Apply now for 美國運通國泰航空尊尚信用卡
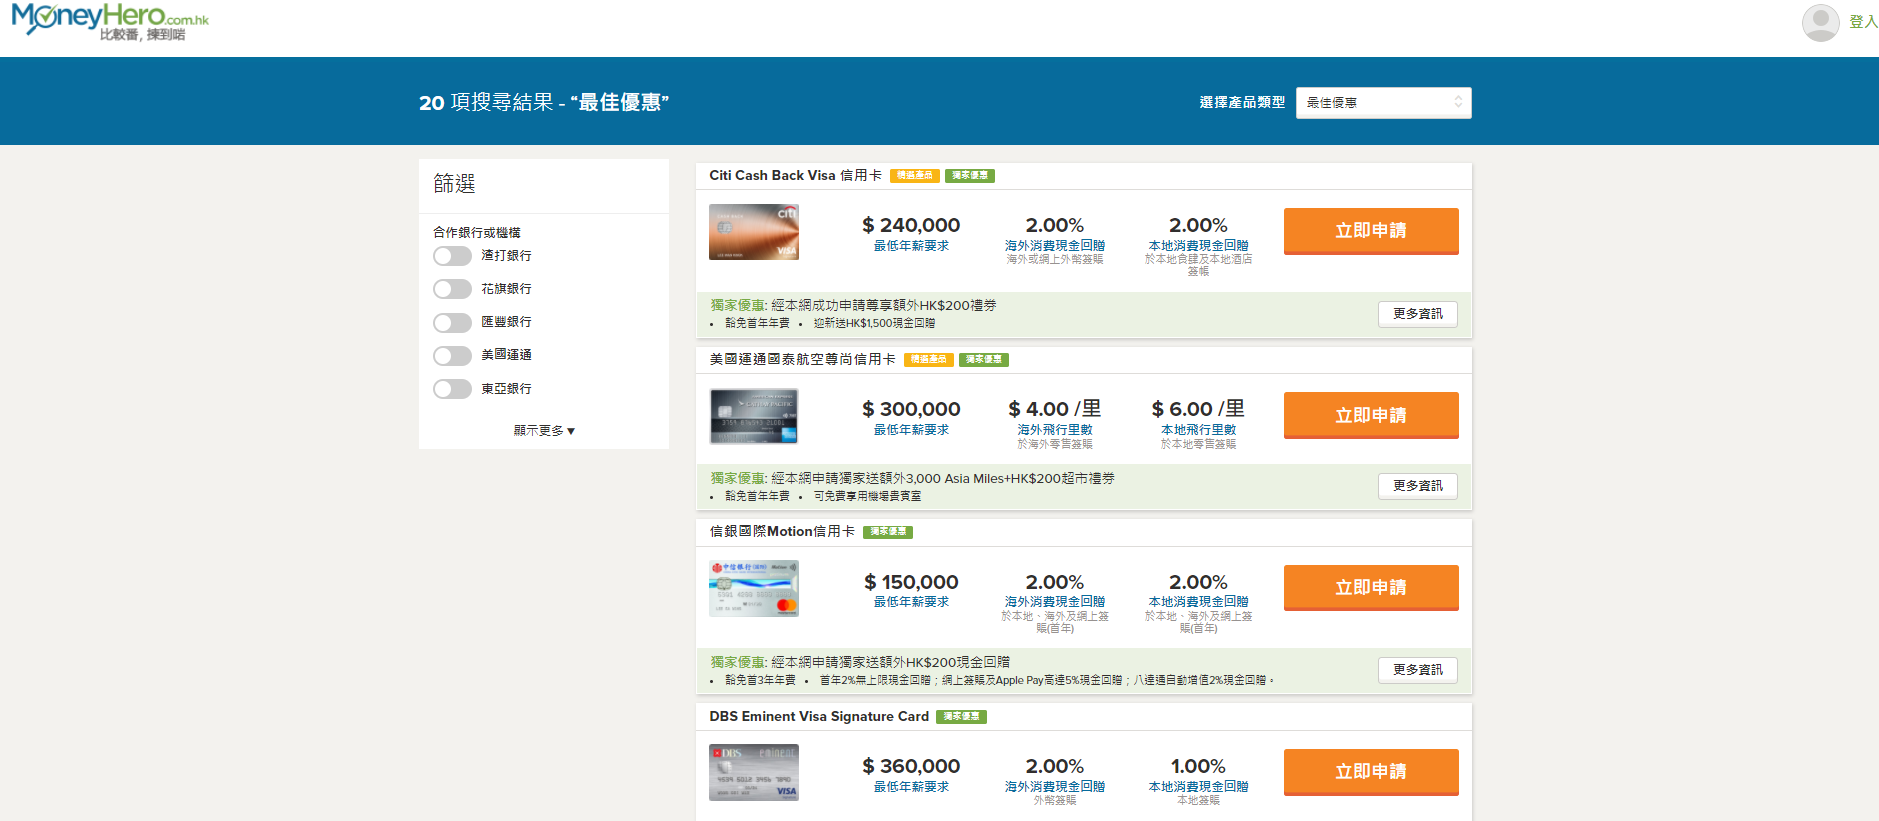This screenshot has width=1879, height=821. (1371, 415)
